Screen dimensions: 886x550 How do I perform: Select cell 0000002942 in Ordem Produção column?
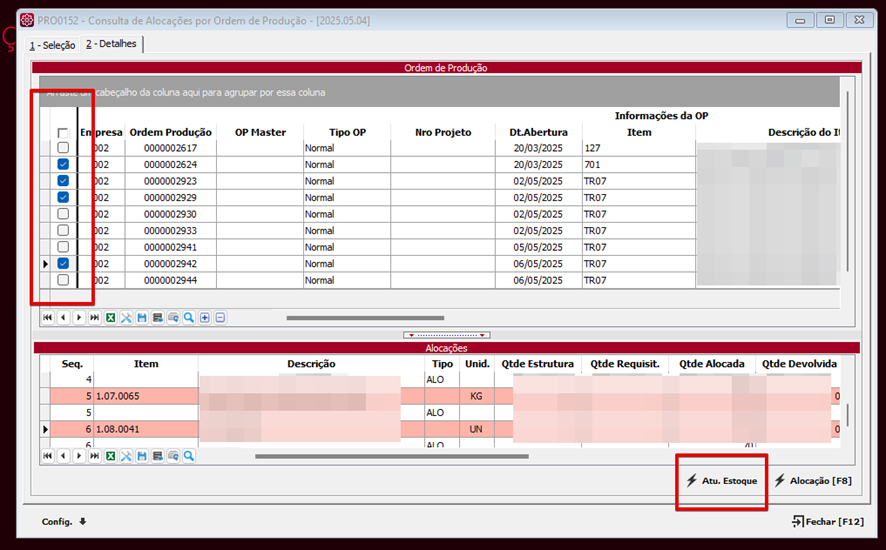pyautogui.click(x=171, y=263)
